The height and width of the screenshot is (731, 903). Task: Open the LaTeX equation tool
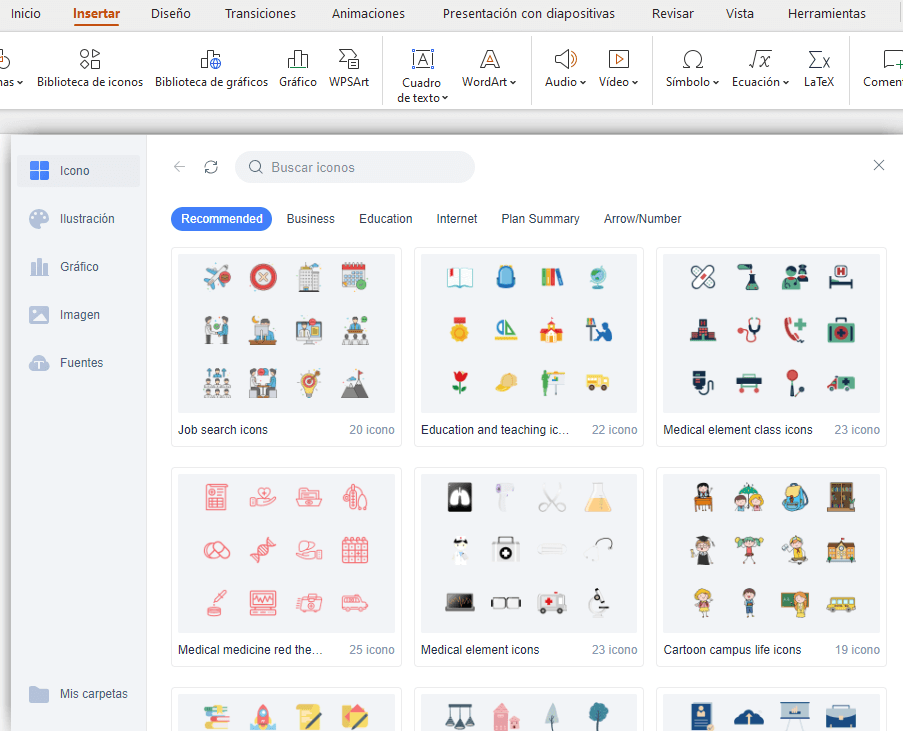819,69
